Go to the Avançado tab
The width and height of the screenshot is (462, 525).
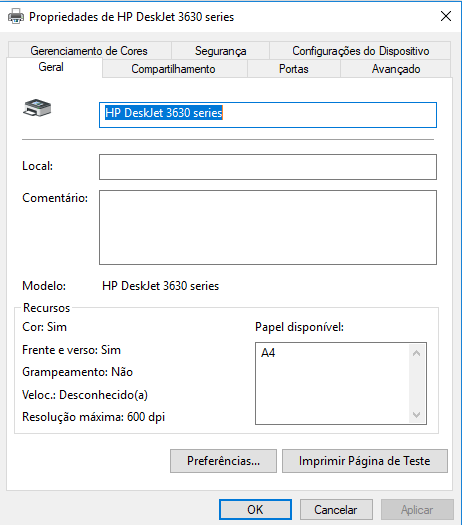coord(396,69)
